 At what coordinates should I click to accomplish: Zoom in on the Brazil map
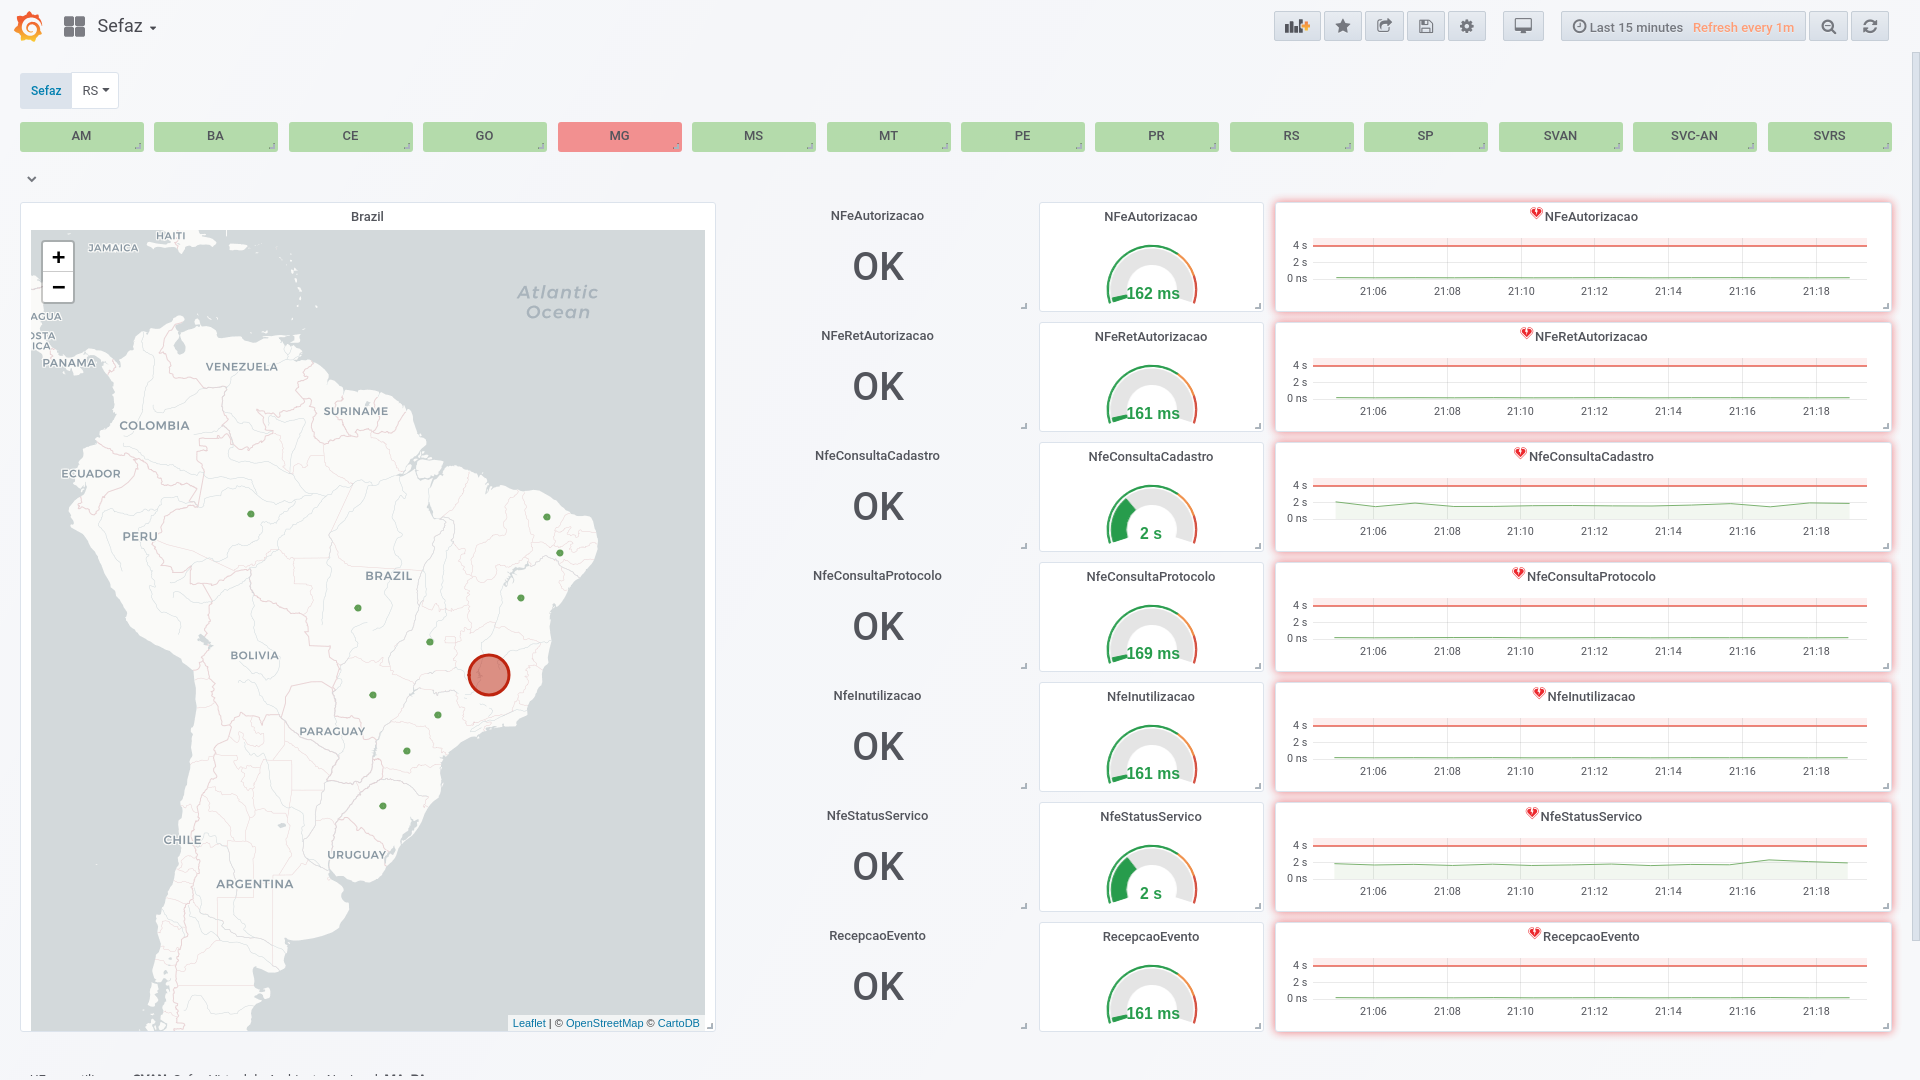[58, 257]
